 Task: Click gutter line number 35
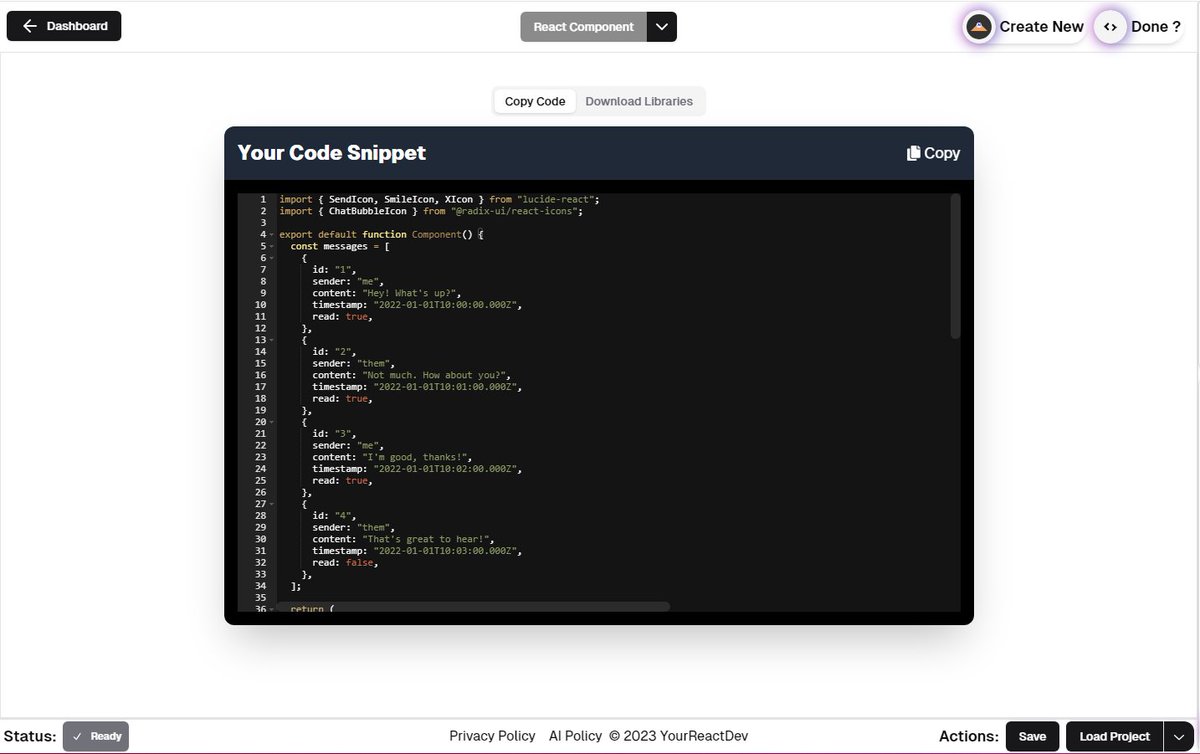tap(260, 598)
